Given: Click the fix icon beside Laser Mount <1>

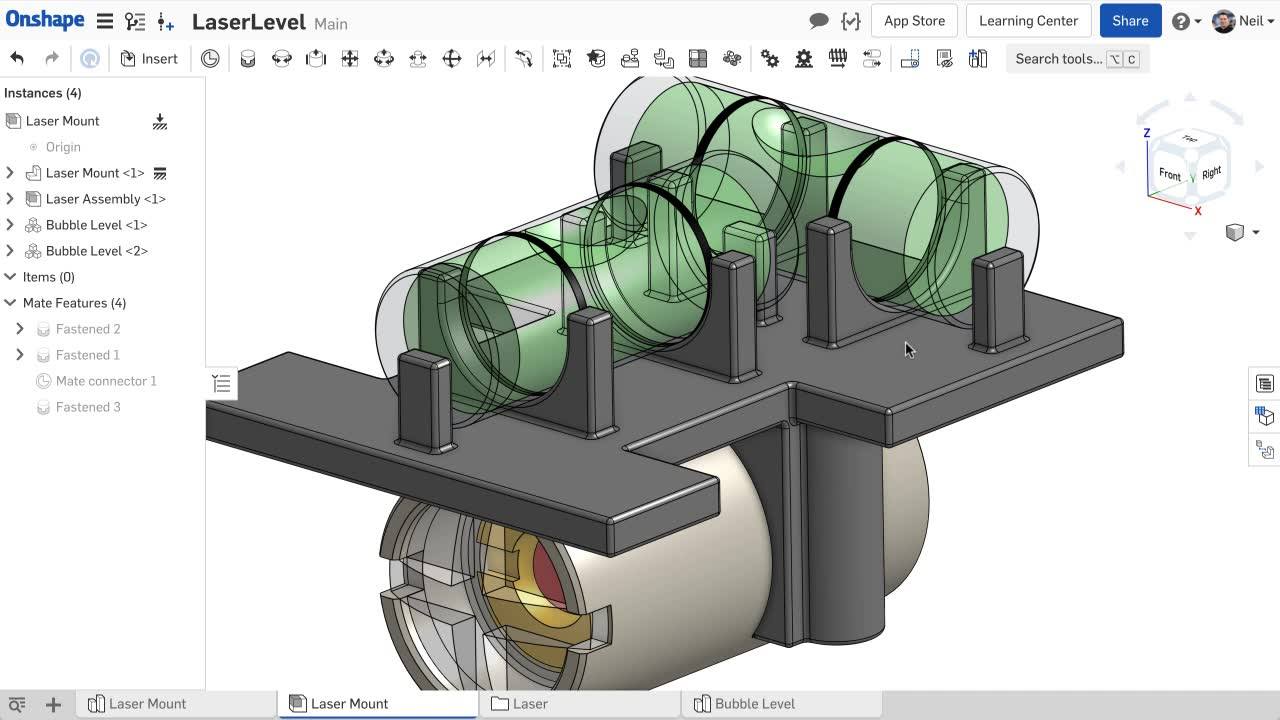Looking at the screenshot, I should (160, 173).
